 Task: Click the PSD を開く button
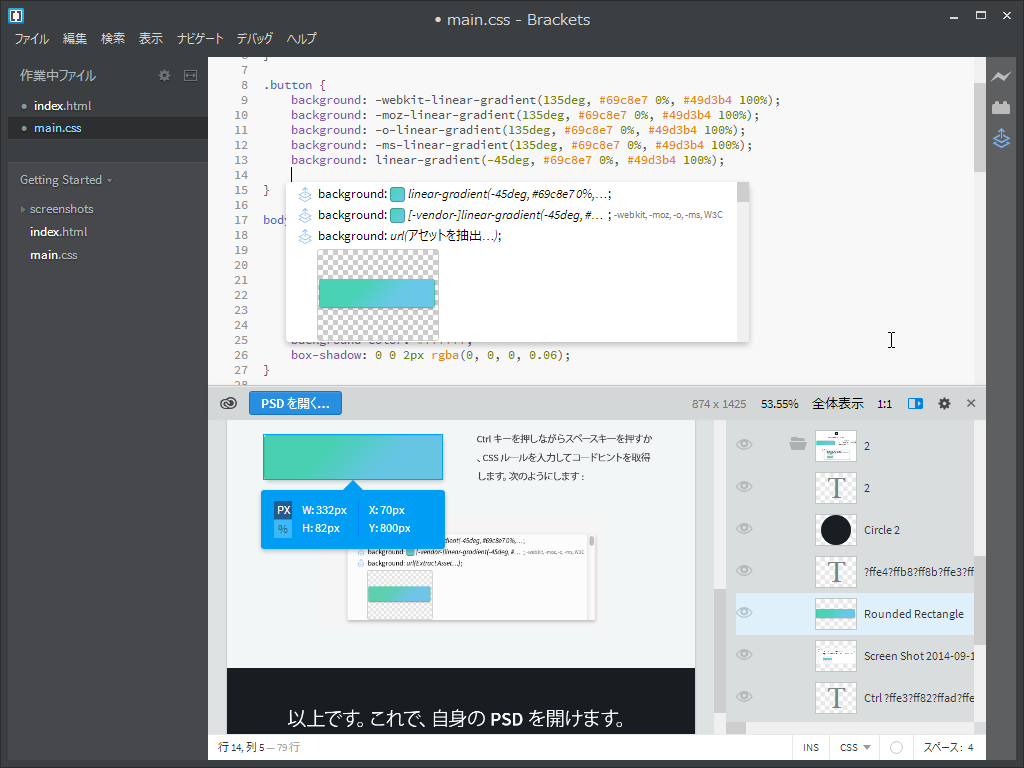294,403
